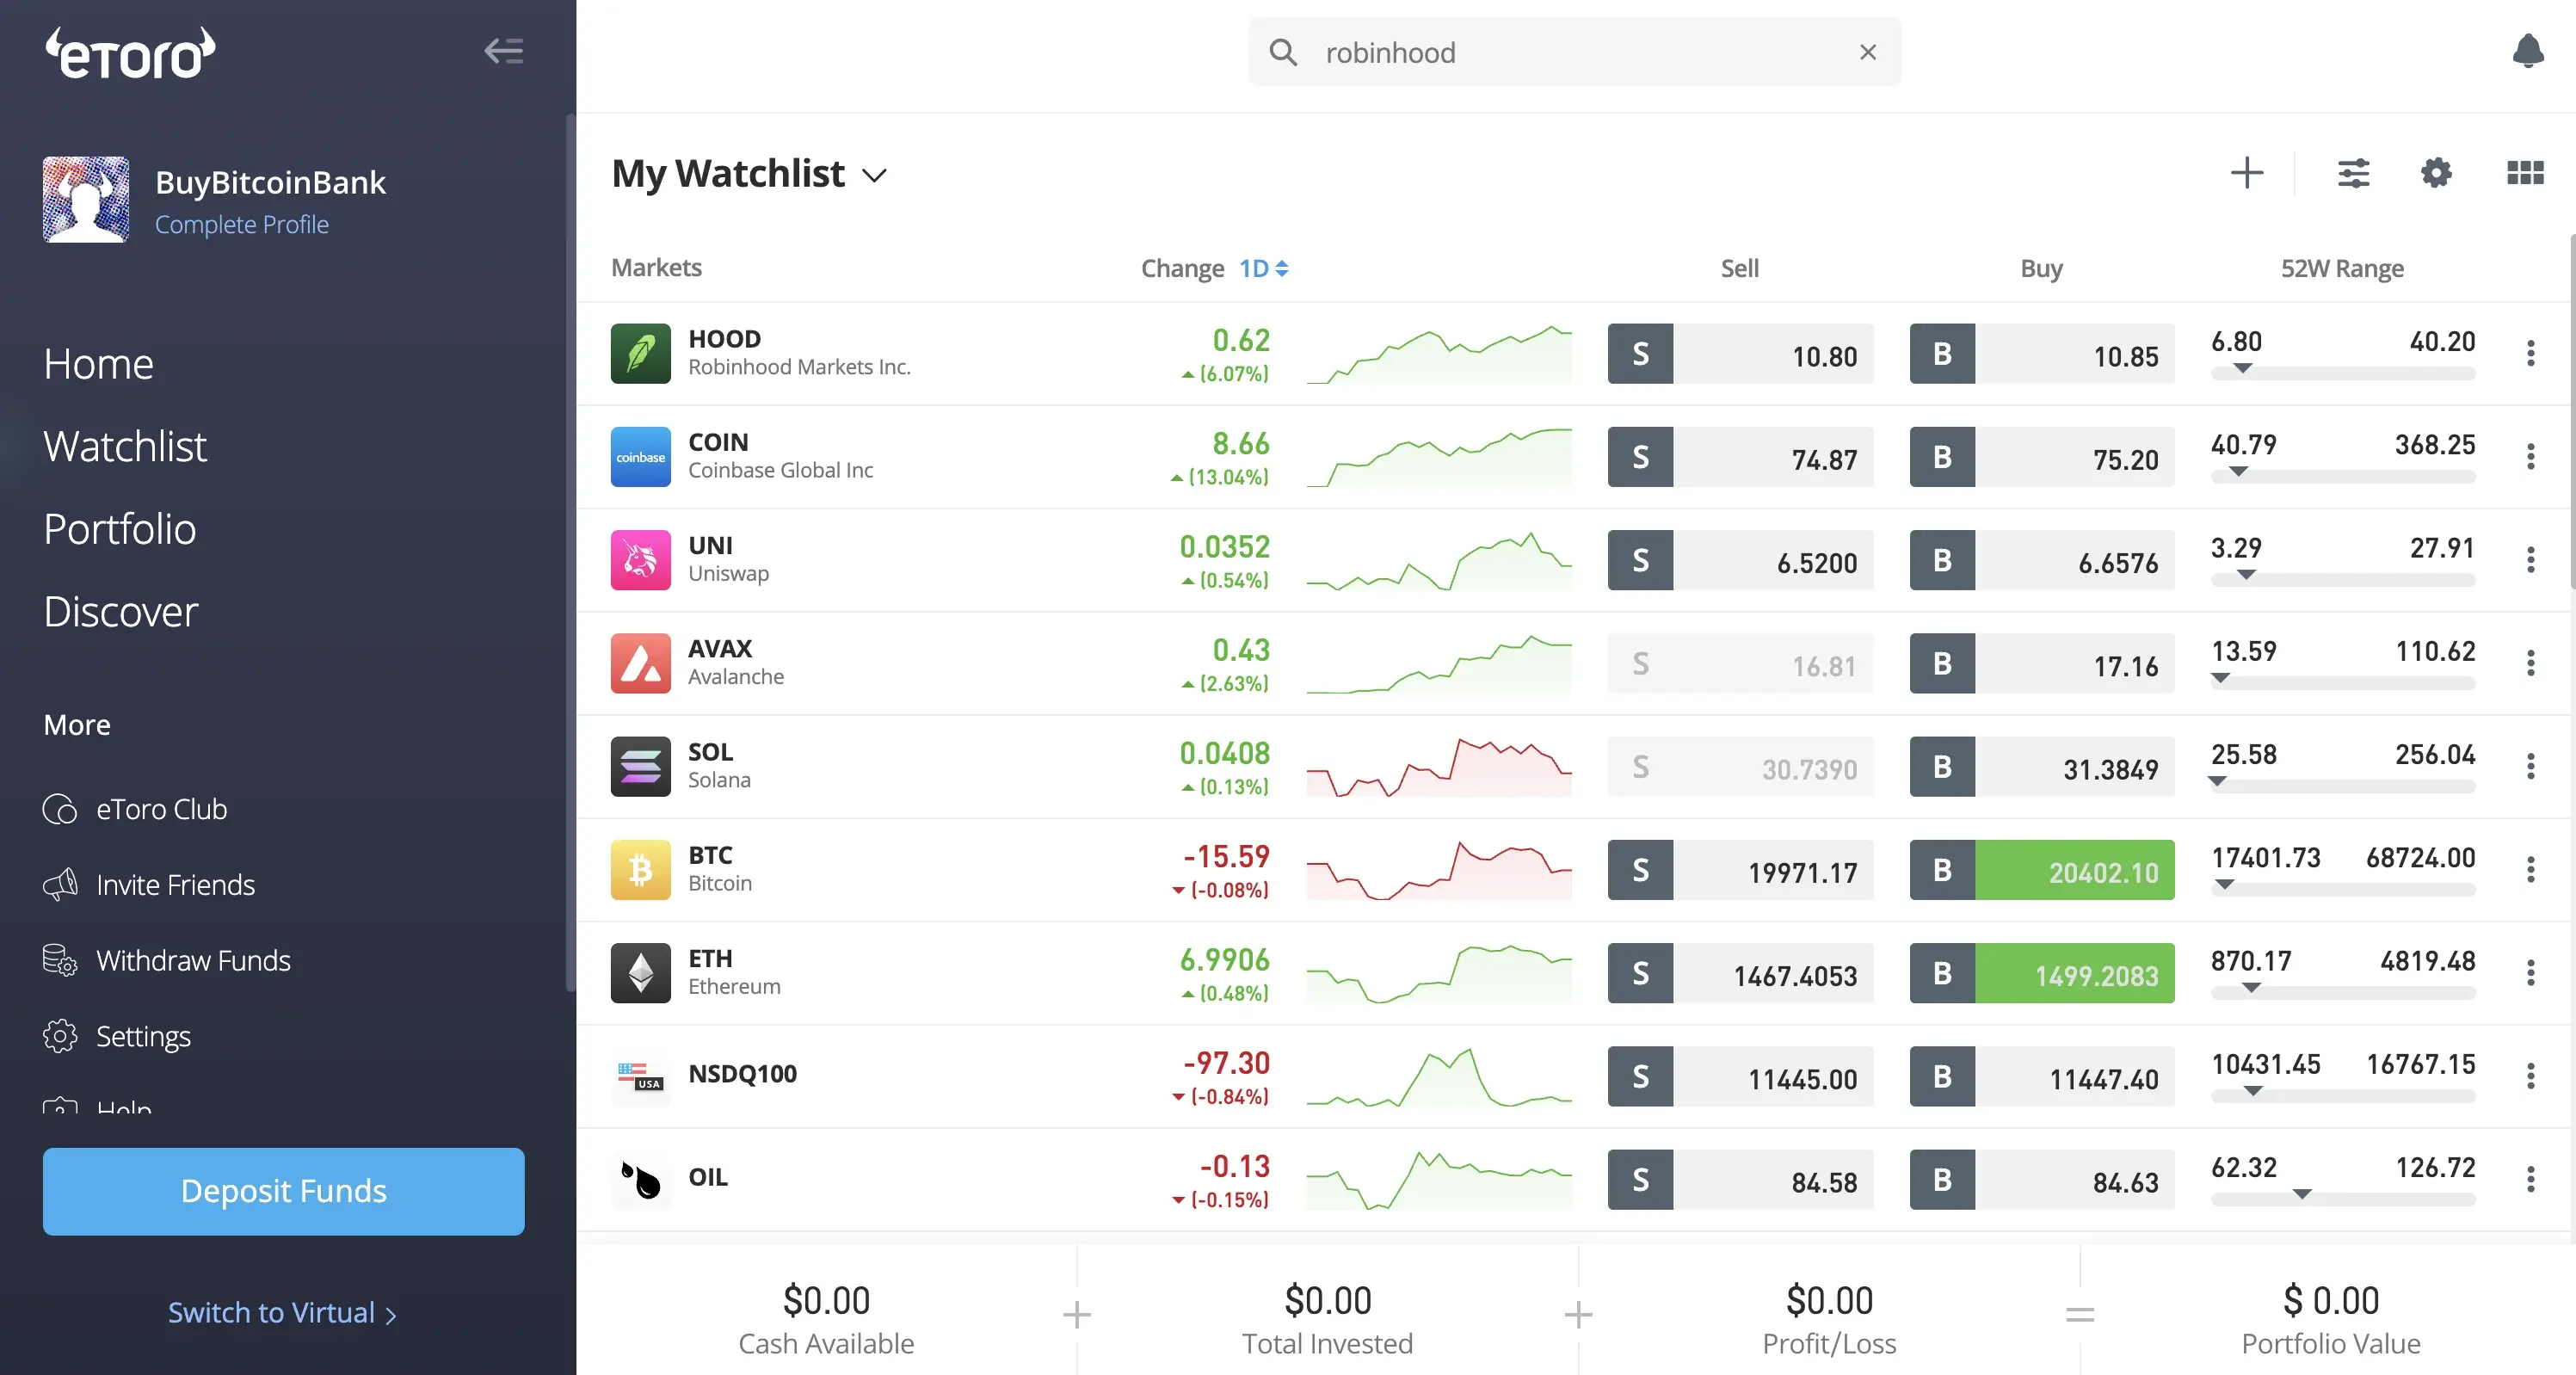Switch to grid view icon
This screenshot has width=2576, height=1375.
(2524, 173)
